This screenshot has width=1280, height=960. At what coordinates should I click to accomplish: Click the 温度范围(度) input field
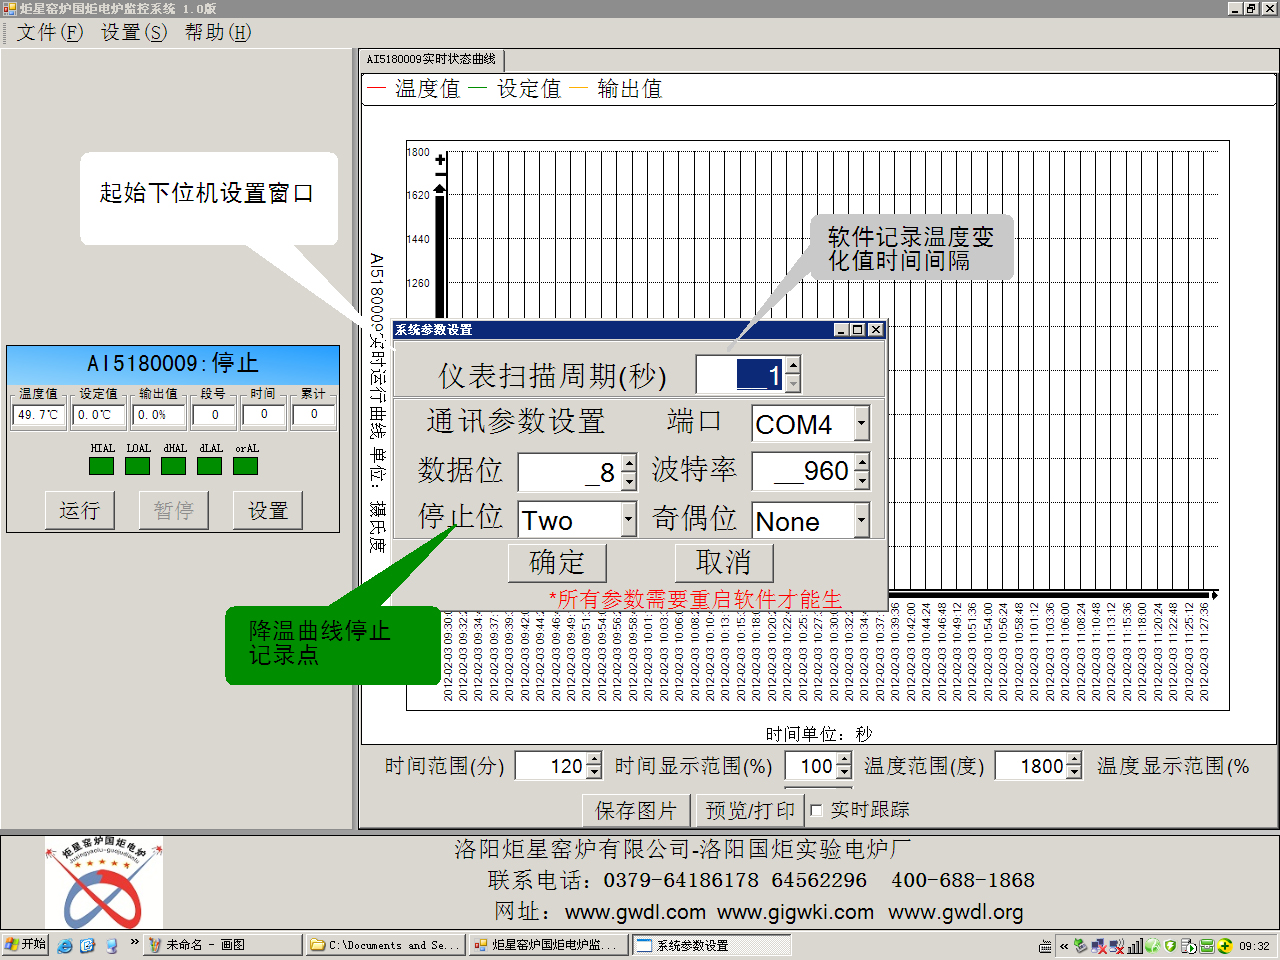[x=1031, y=766]
